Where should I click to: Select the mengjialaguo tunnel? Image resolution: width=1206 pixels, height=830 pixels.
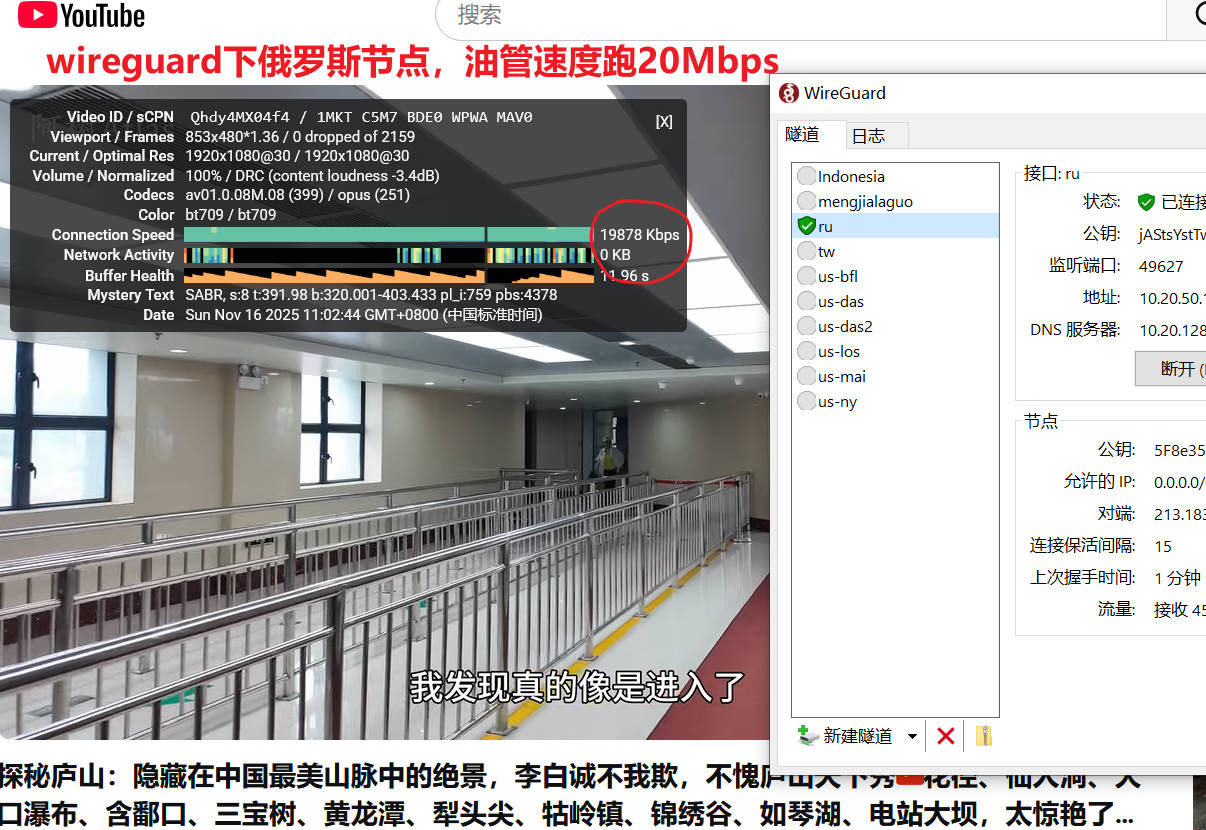coord(865,201)
